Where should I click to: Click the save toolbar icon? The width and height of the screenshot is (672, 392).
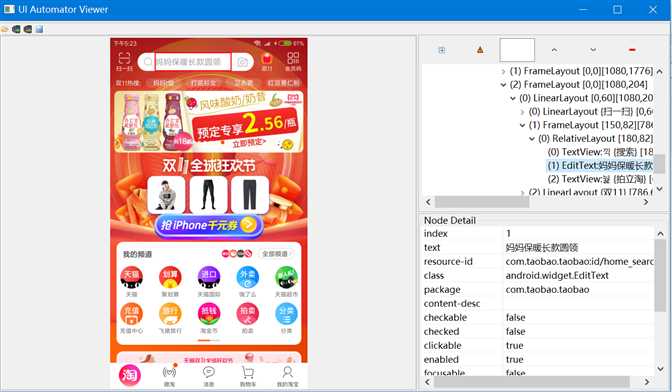coord(39,29)
